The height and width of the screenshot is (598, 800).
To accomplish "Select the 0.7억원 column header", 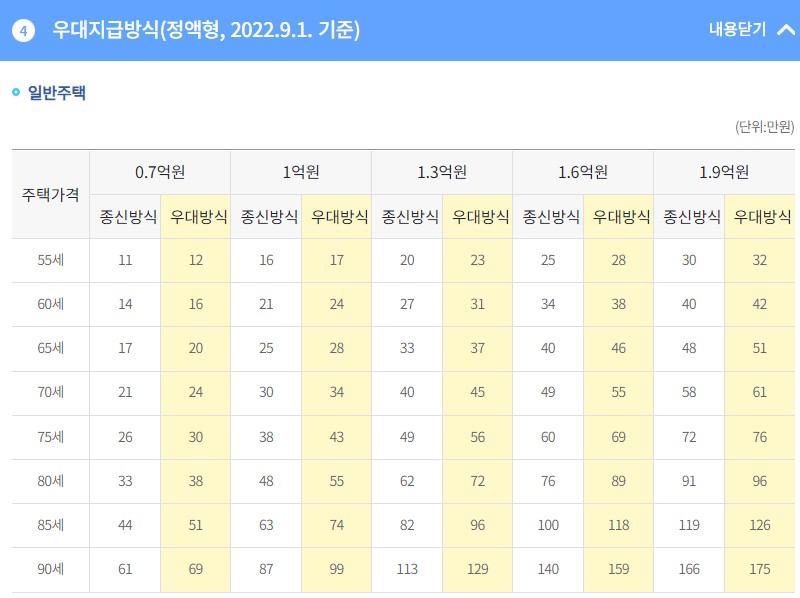I will (x=160, y=172).
